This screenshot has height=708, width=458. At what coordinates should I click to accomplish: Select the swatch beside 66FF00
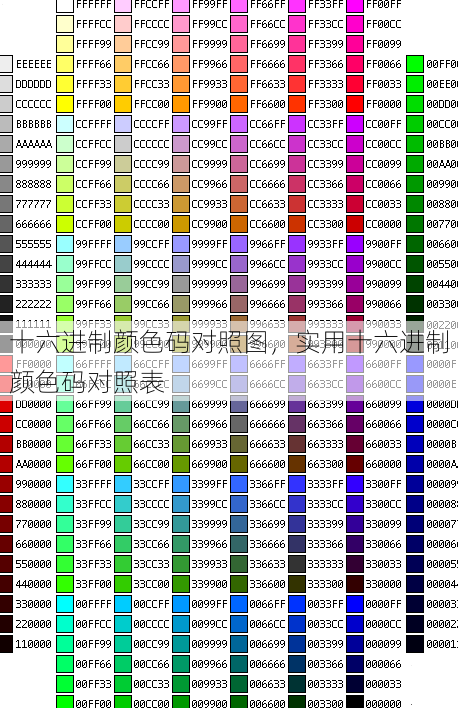pyautogui.click(x=65, y=464)
